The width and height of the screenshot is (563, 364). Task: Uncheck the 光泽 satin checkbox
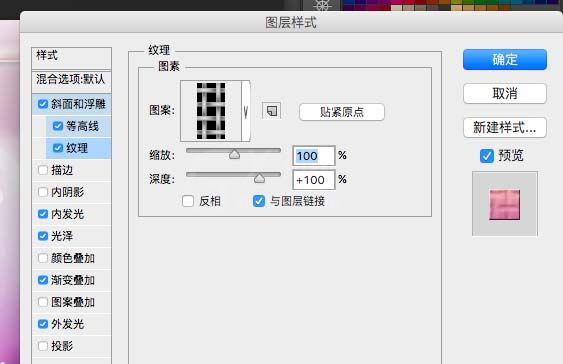point(43,236)
